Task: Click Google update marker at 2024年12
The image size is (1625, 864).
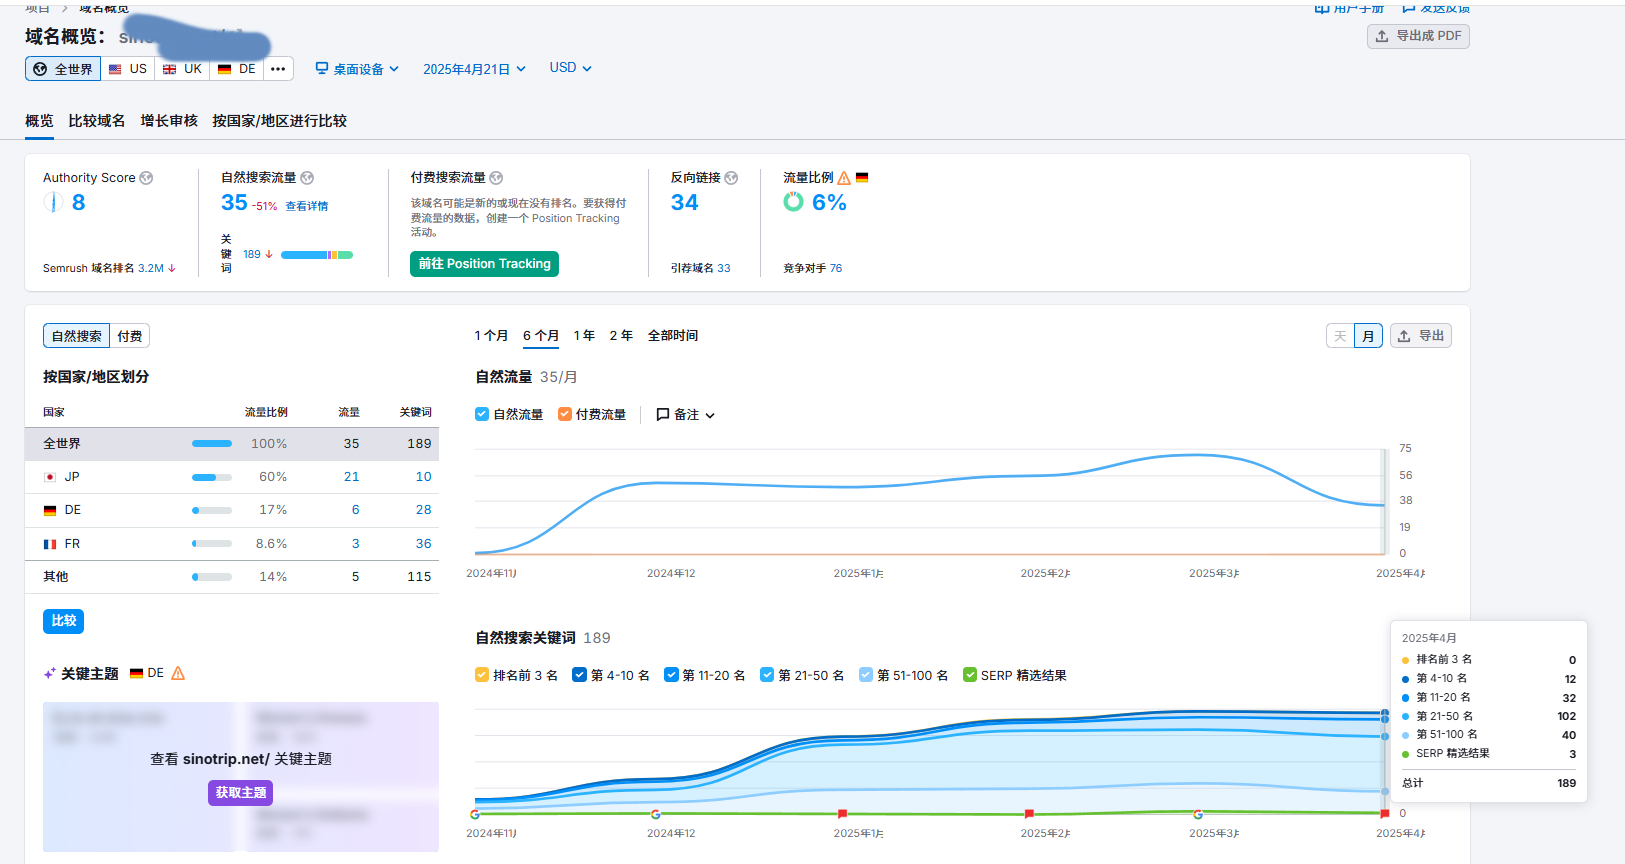Action: click(655, 814)
